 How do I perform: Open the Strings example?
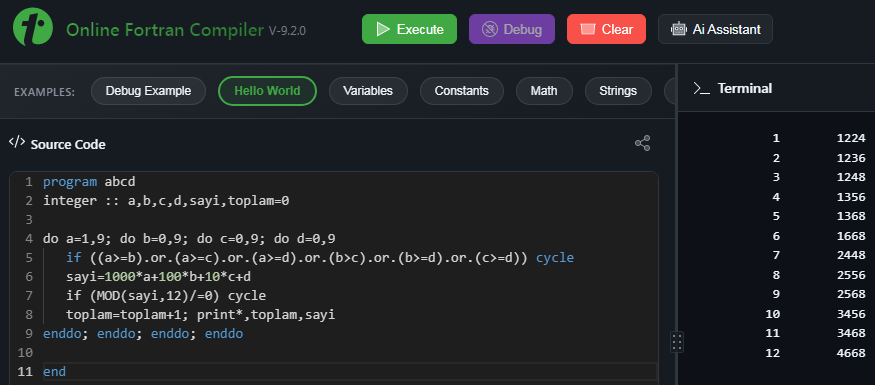(x=618, y=91)
